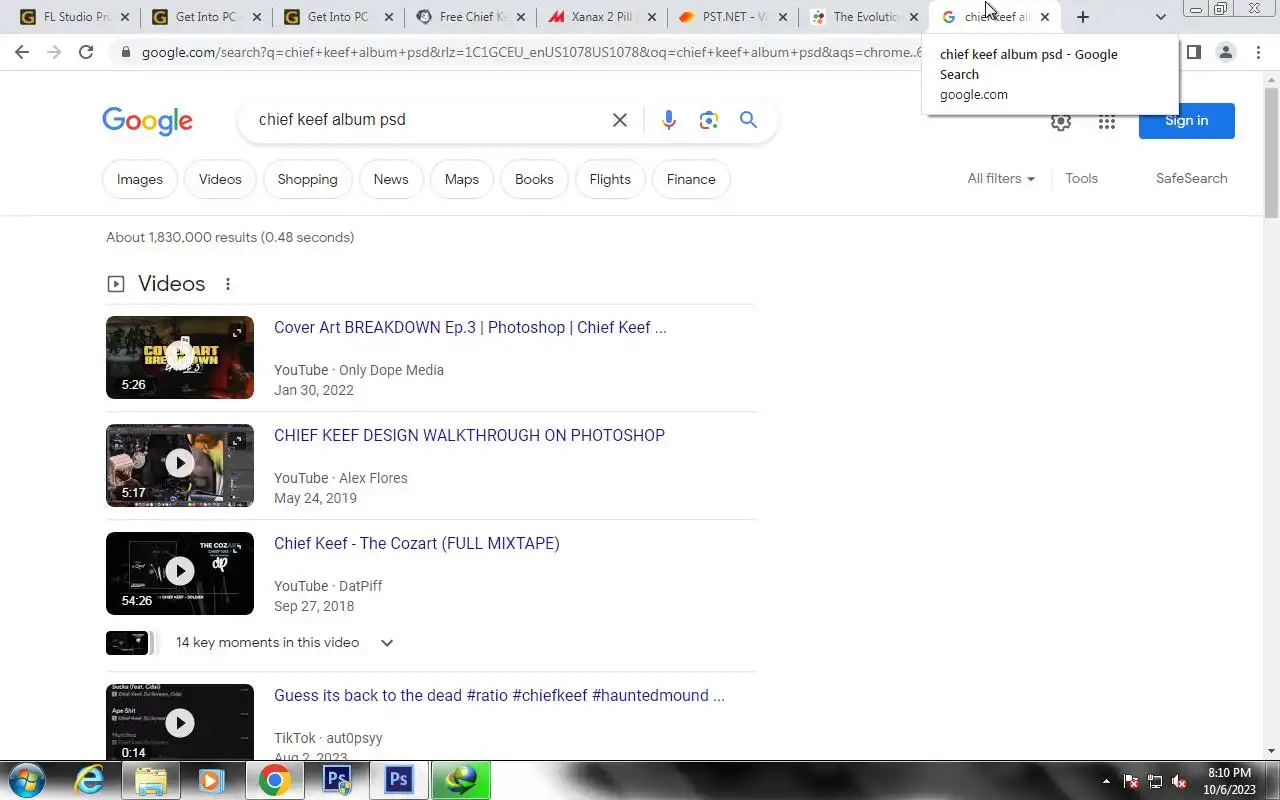1280x800 pixels.
Task: Click the key moments preview thumbnail
Action: (x=127, y=643)
